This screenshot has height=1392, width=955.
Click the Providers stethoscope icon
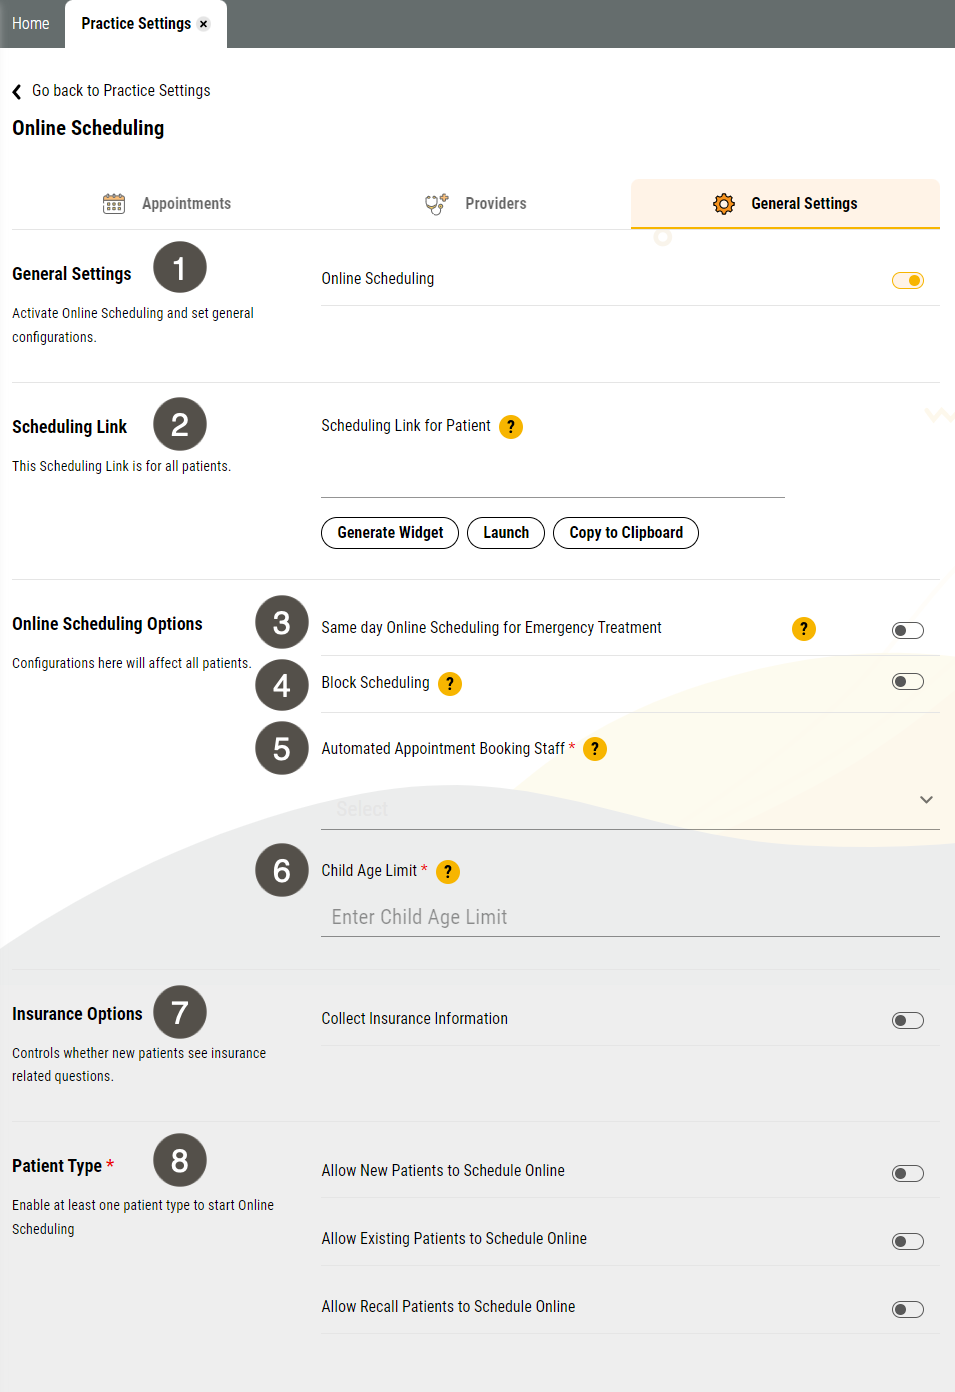437,204
